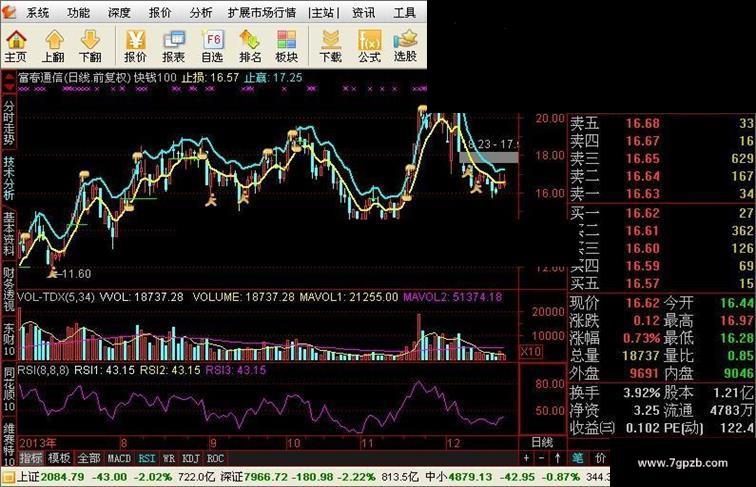Image resolution: width=756 pixels, height=487 pixels.
Task: Click the 下翻 page-down arrow icon
Action: 90,46
